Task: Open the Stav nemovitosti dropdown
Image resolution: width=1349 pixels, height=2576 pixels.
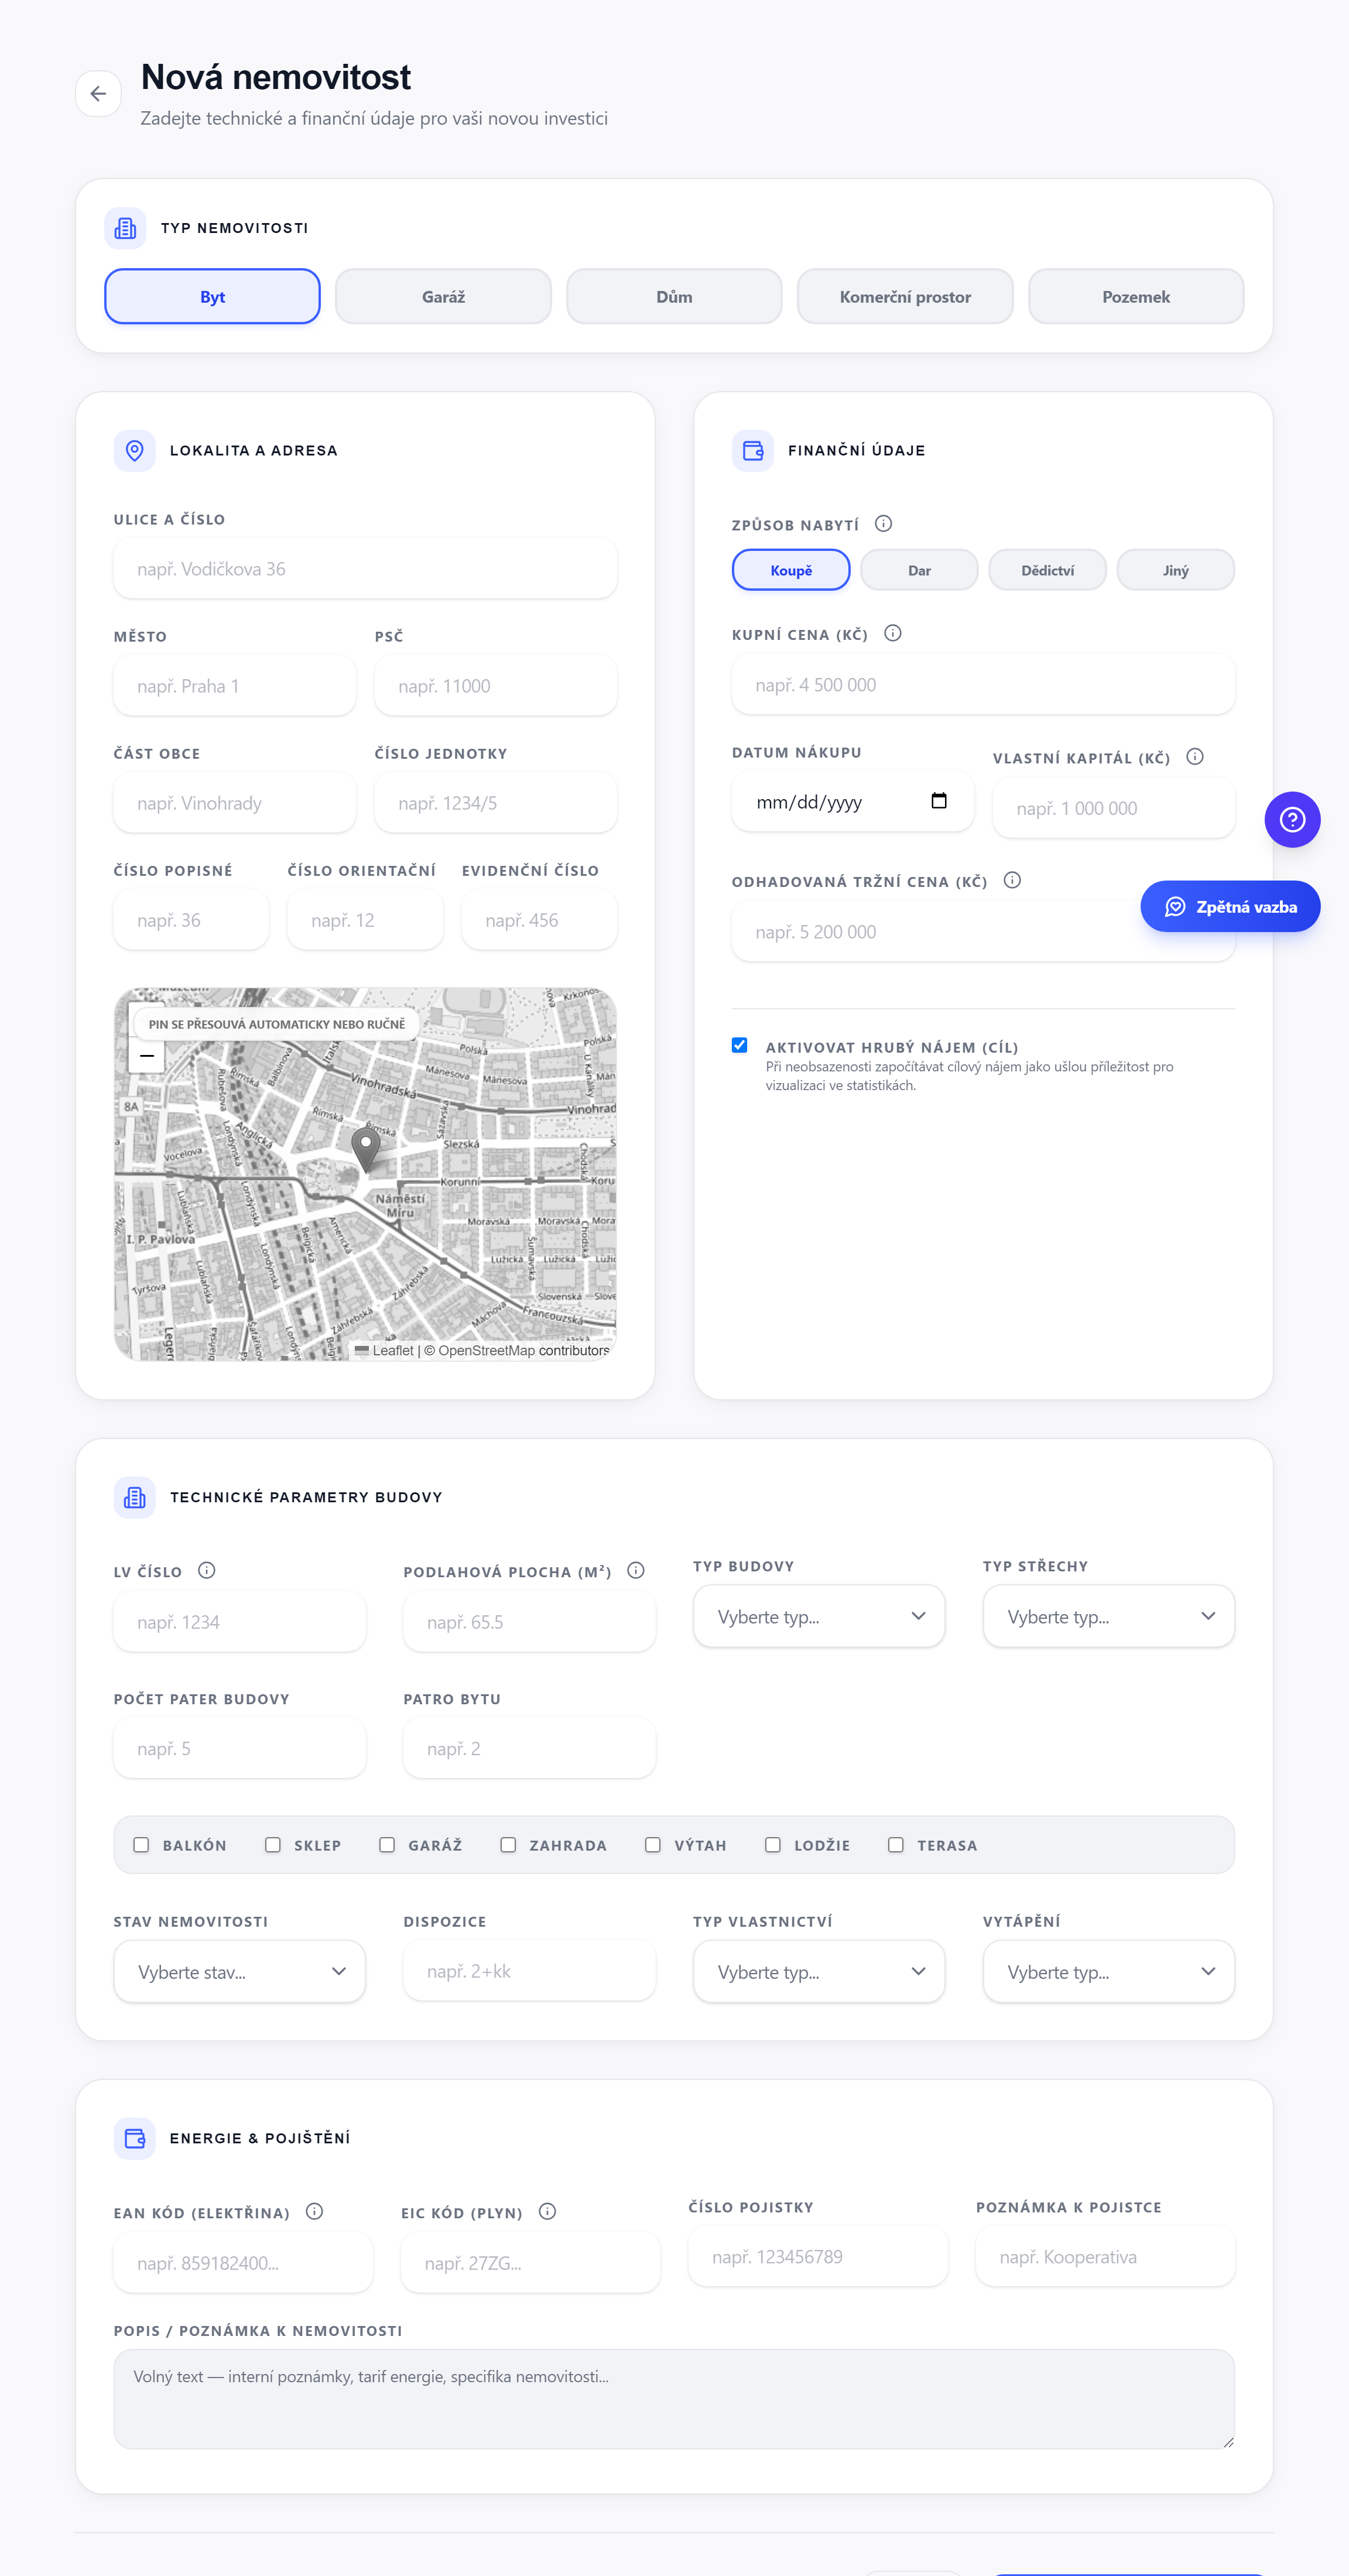Action: pos(240,1971)
